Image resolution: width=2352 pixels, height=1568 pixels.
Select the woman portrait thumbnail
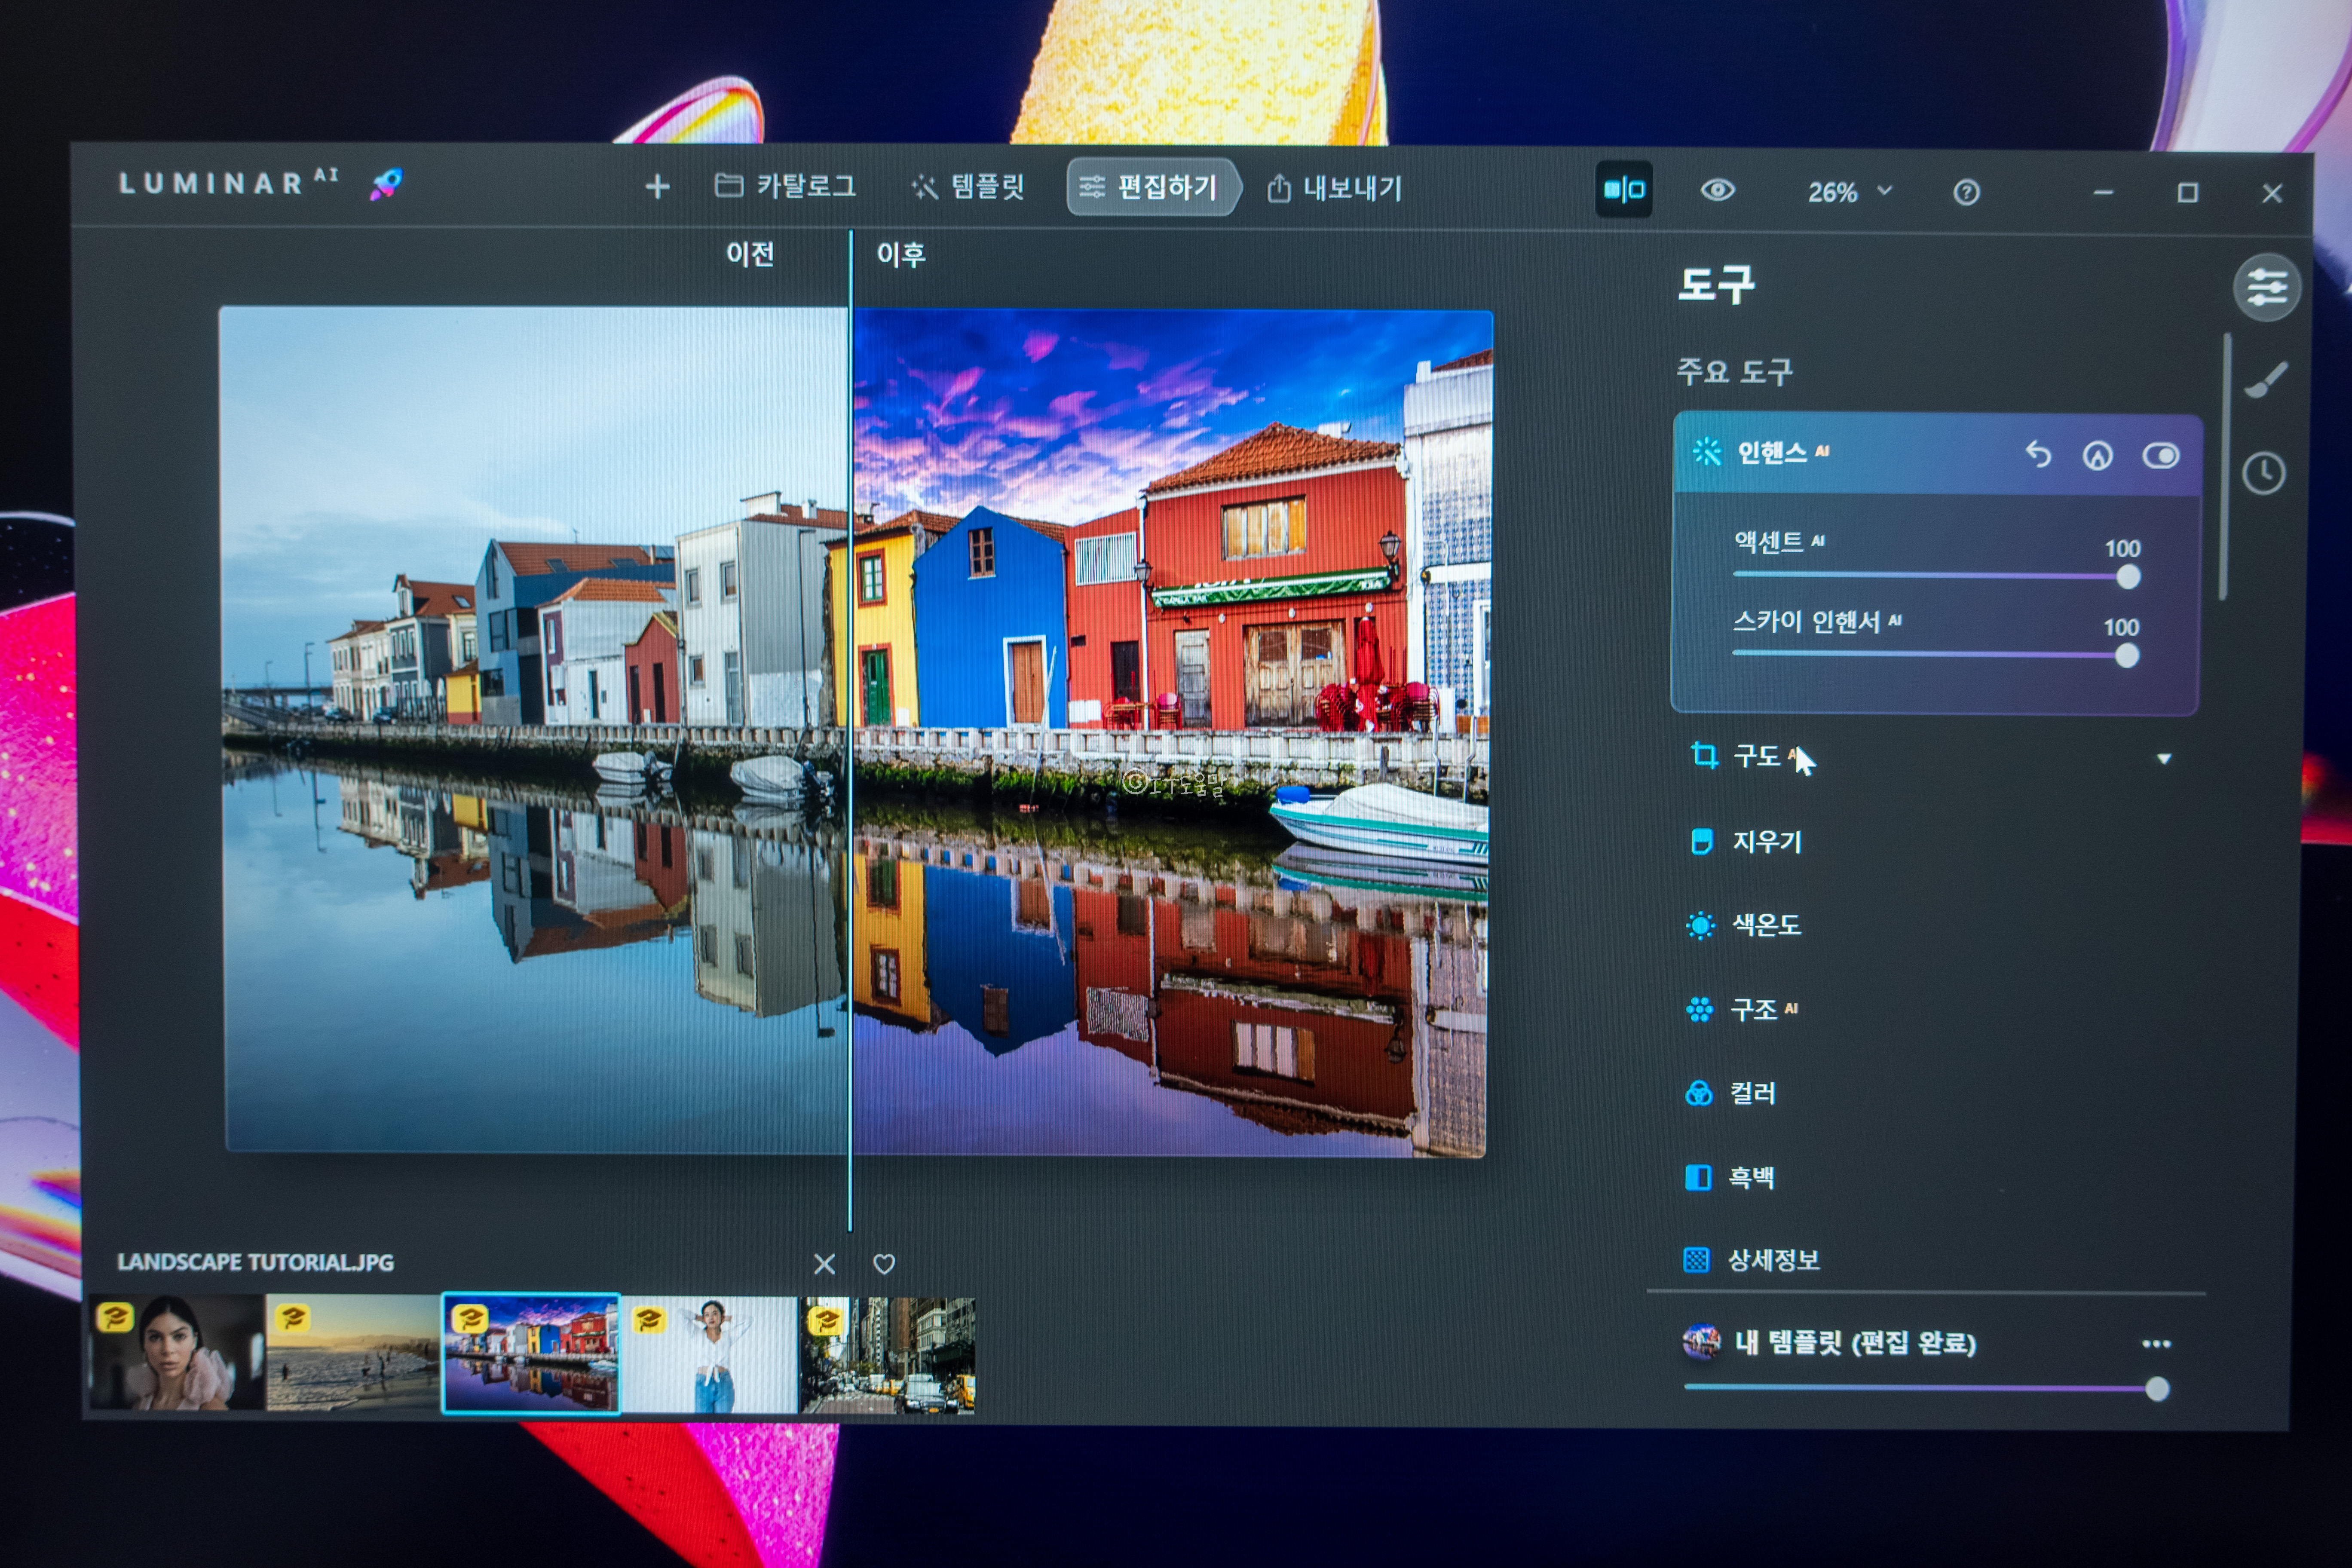pos(177,1353)
